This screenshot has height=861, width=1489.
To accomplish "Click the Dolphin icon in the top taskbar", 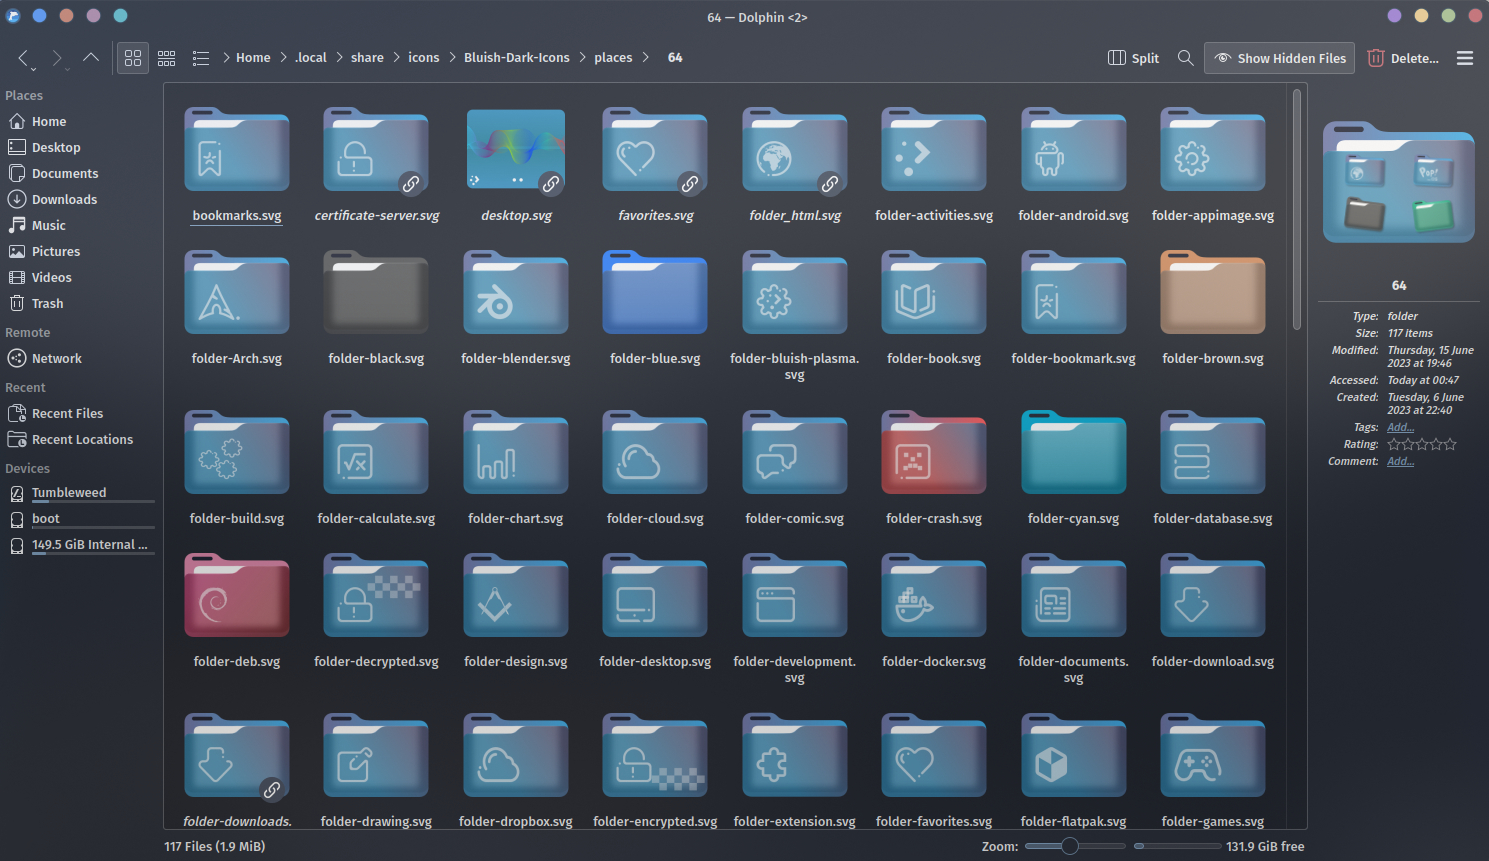I will pyautogui.click(x=13, y=15).
